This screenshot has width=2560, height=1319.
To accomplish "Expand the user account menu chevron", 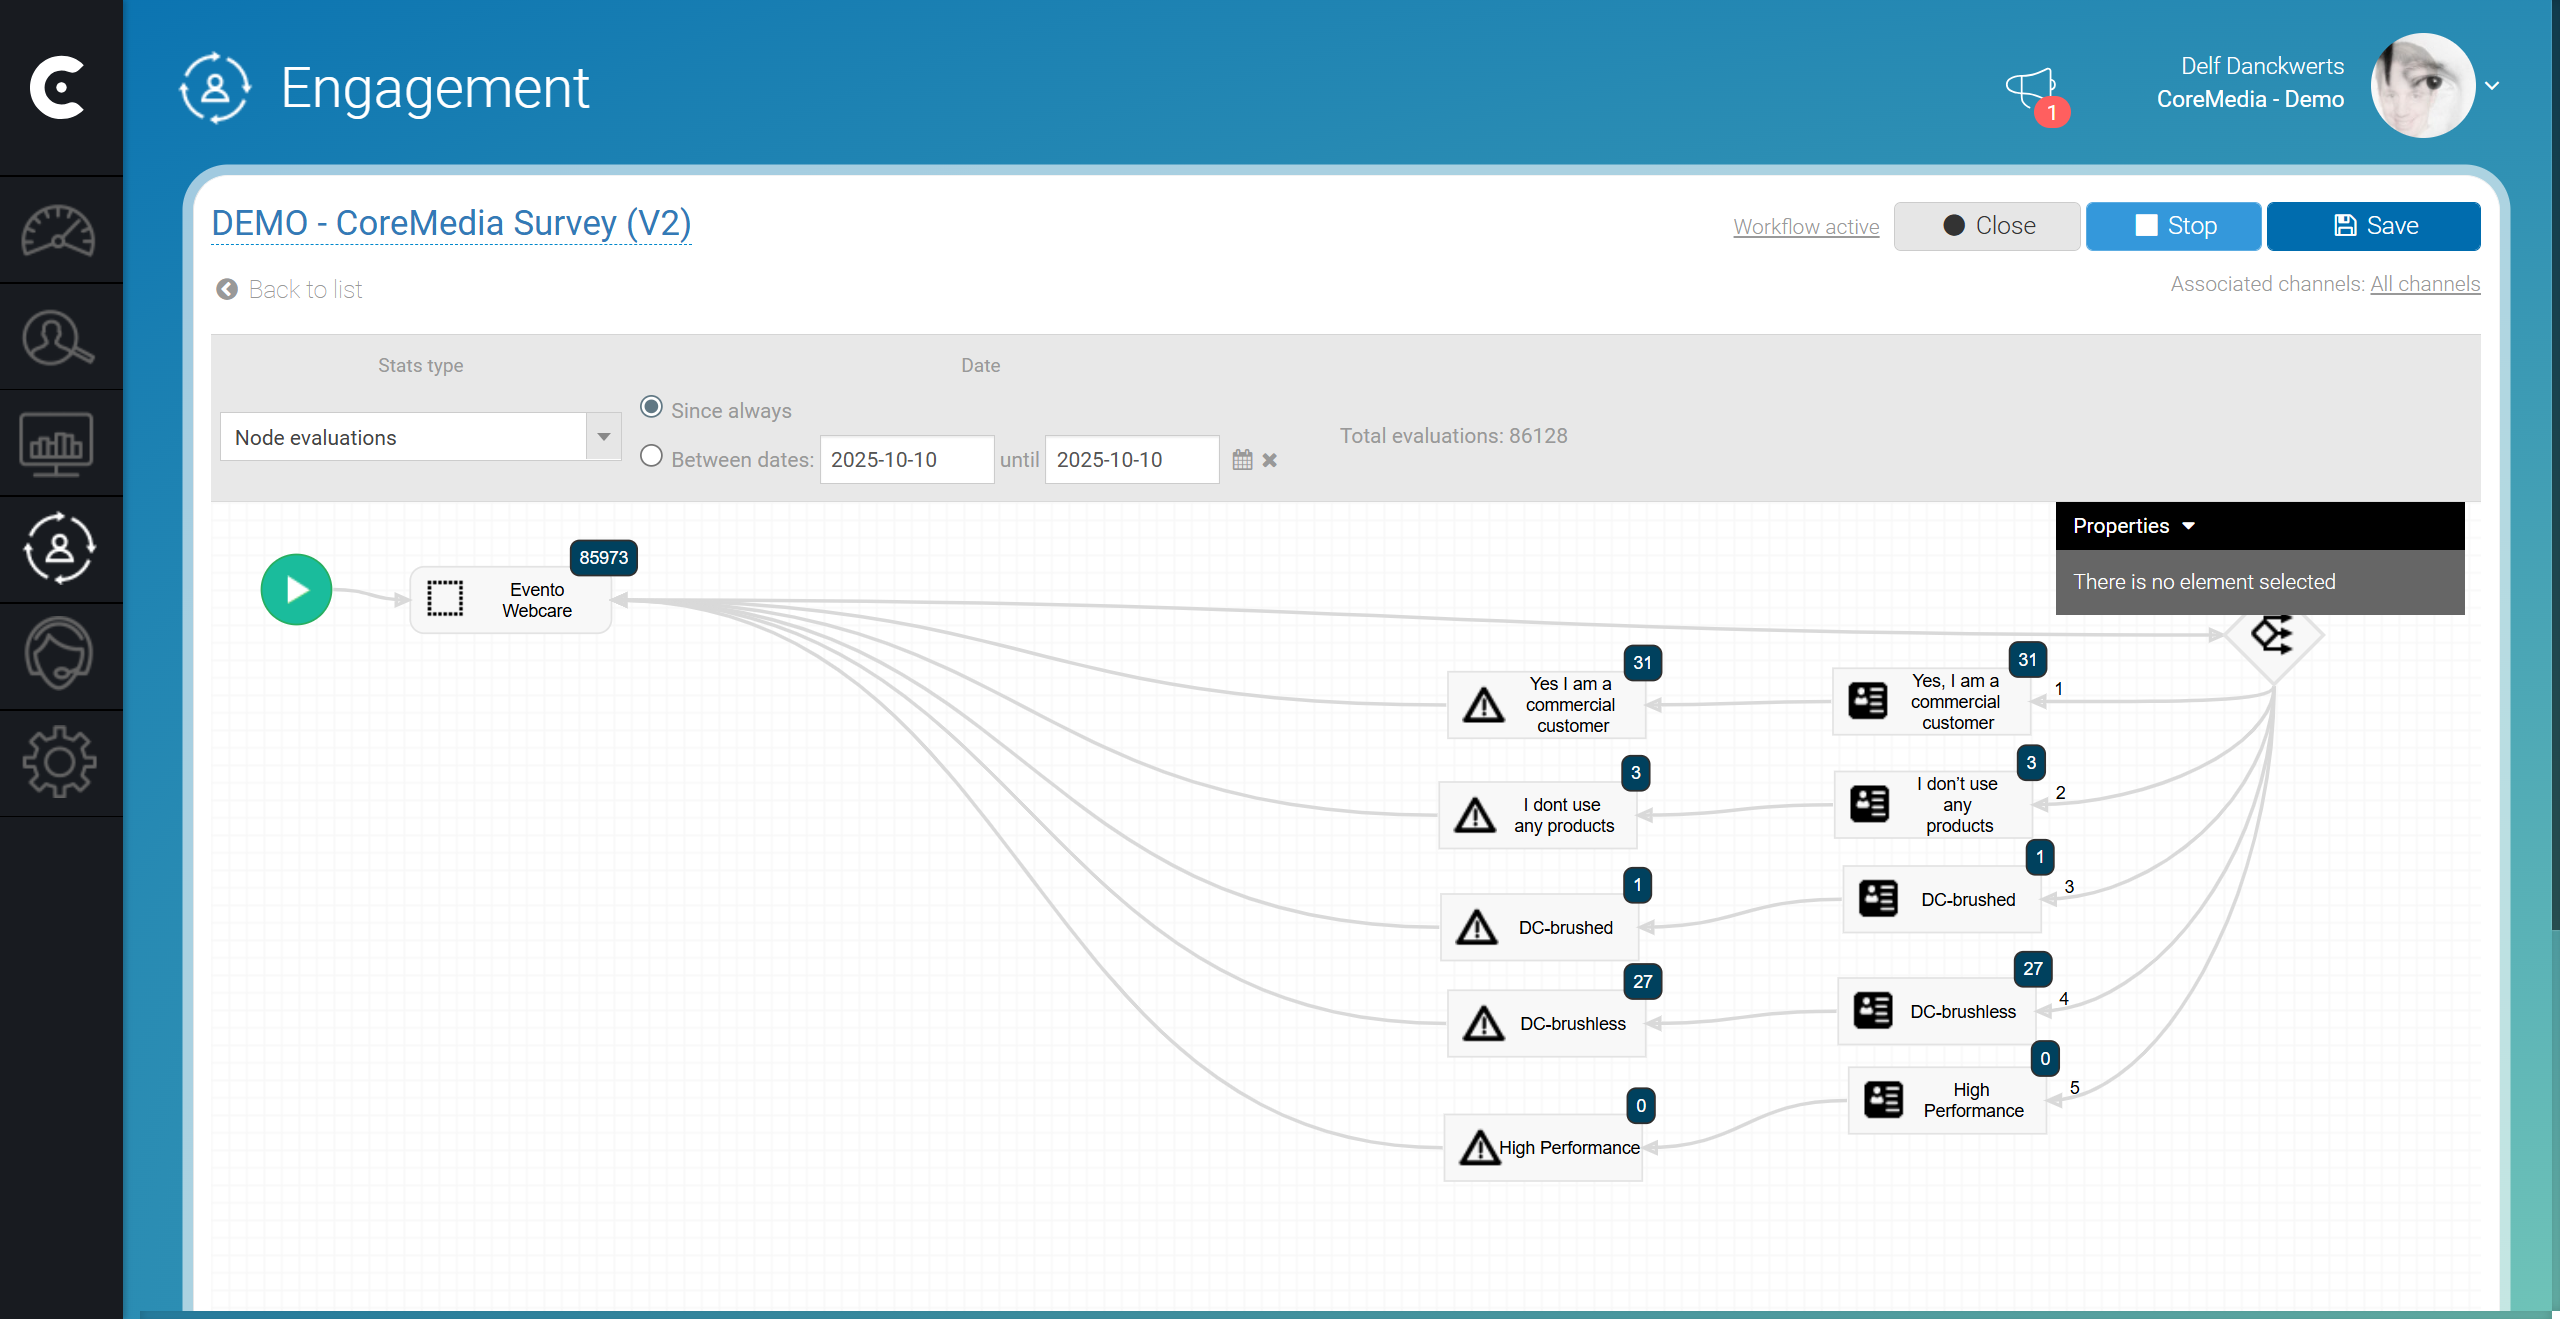I will tap(2491, 85).
